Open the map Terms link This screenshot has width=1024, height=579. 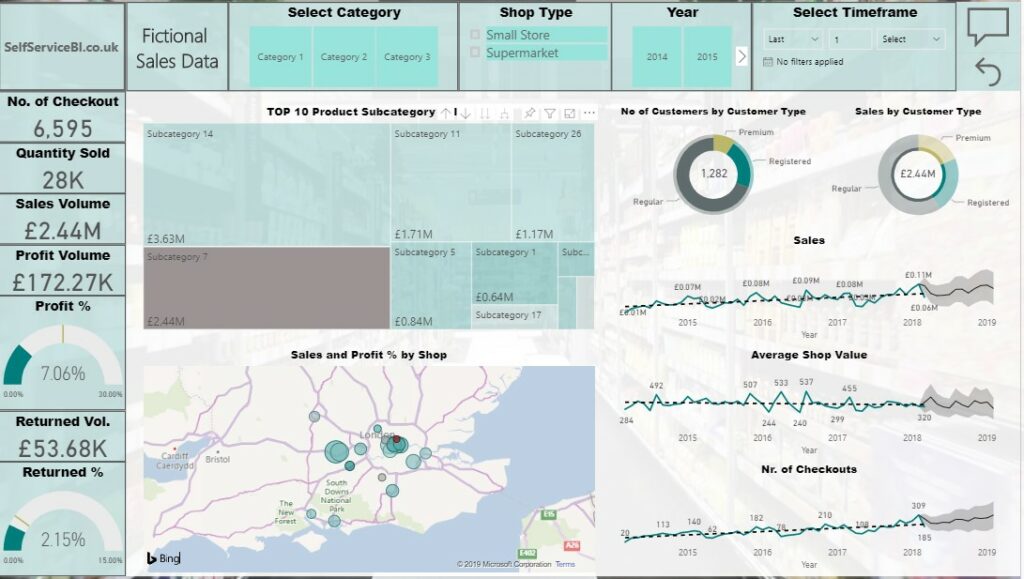(565, 564)
